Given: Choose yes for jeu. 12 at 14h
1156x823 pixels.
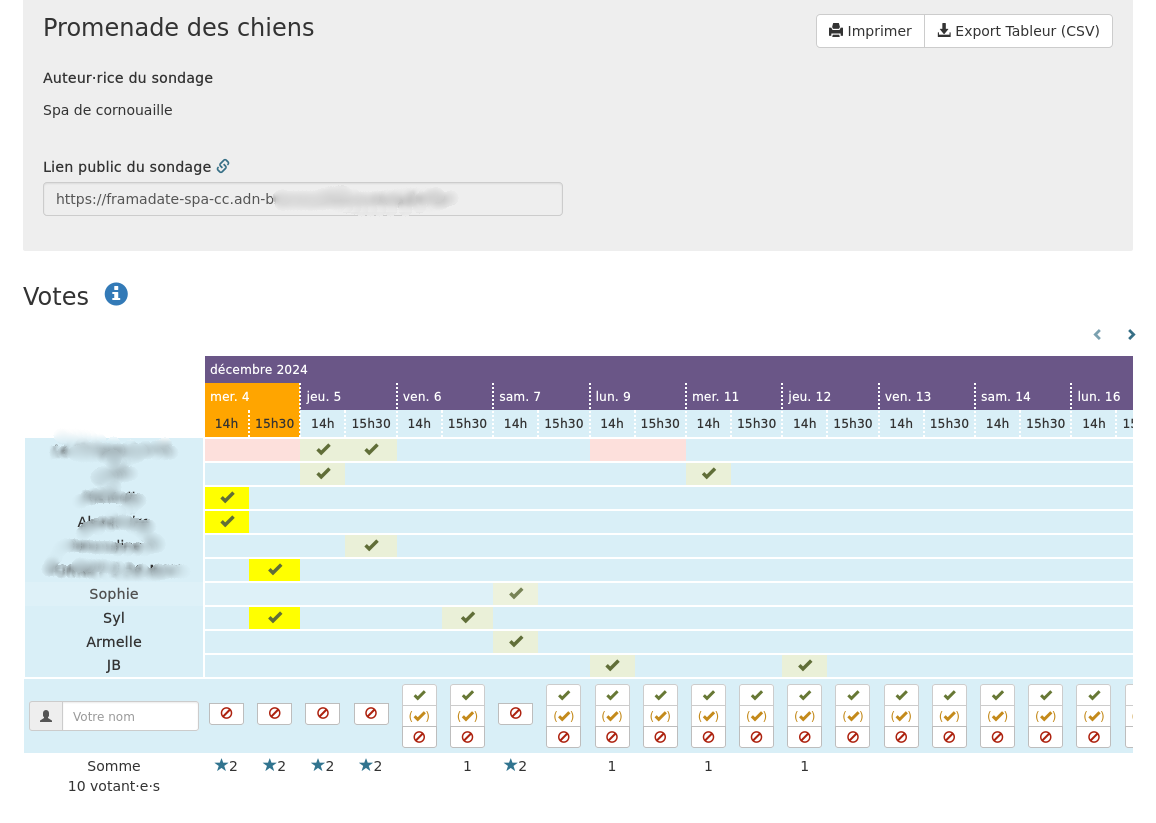Looking at the screenshot, I should tap(804, 695).
